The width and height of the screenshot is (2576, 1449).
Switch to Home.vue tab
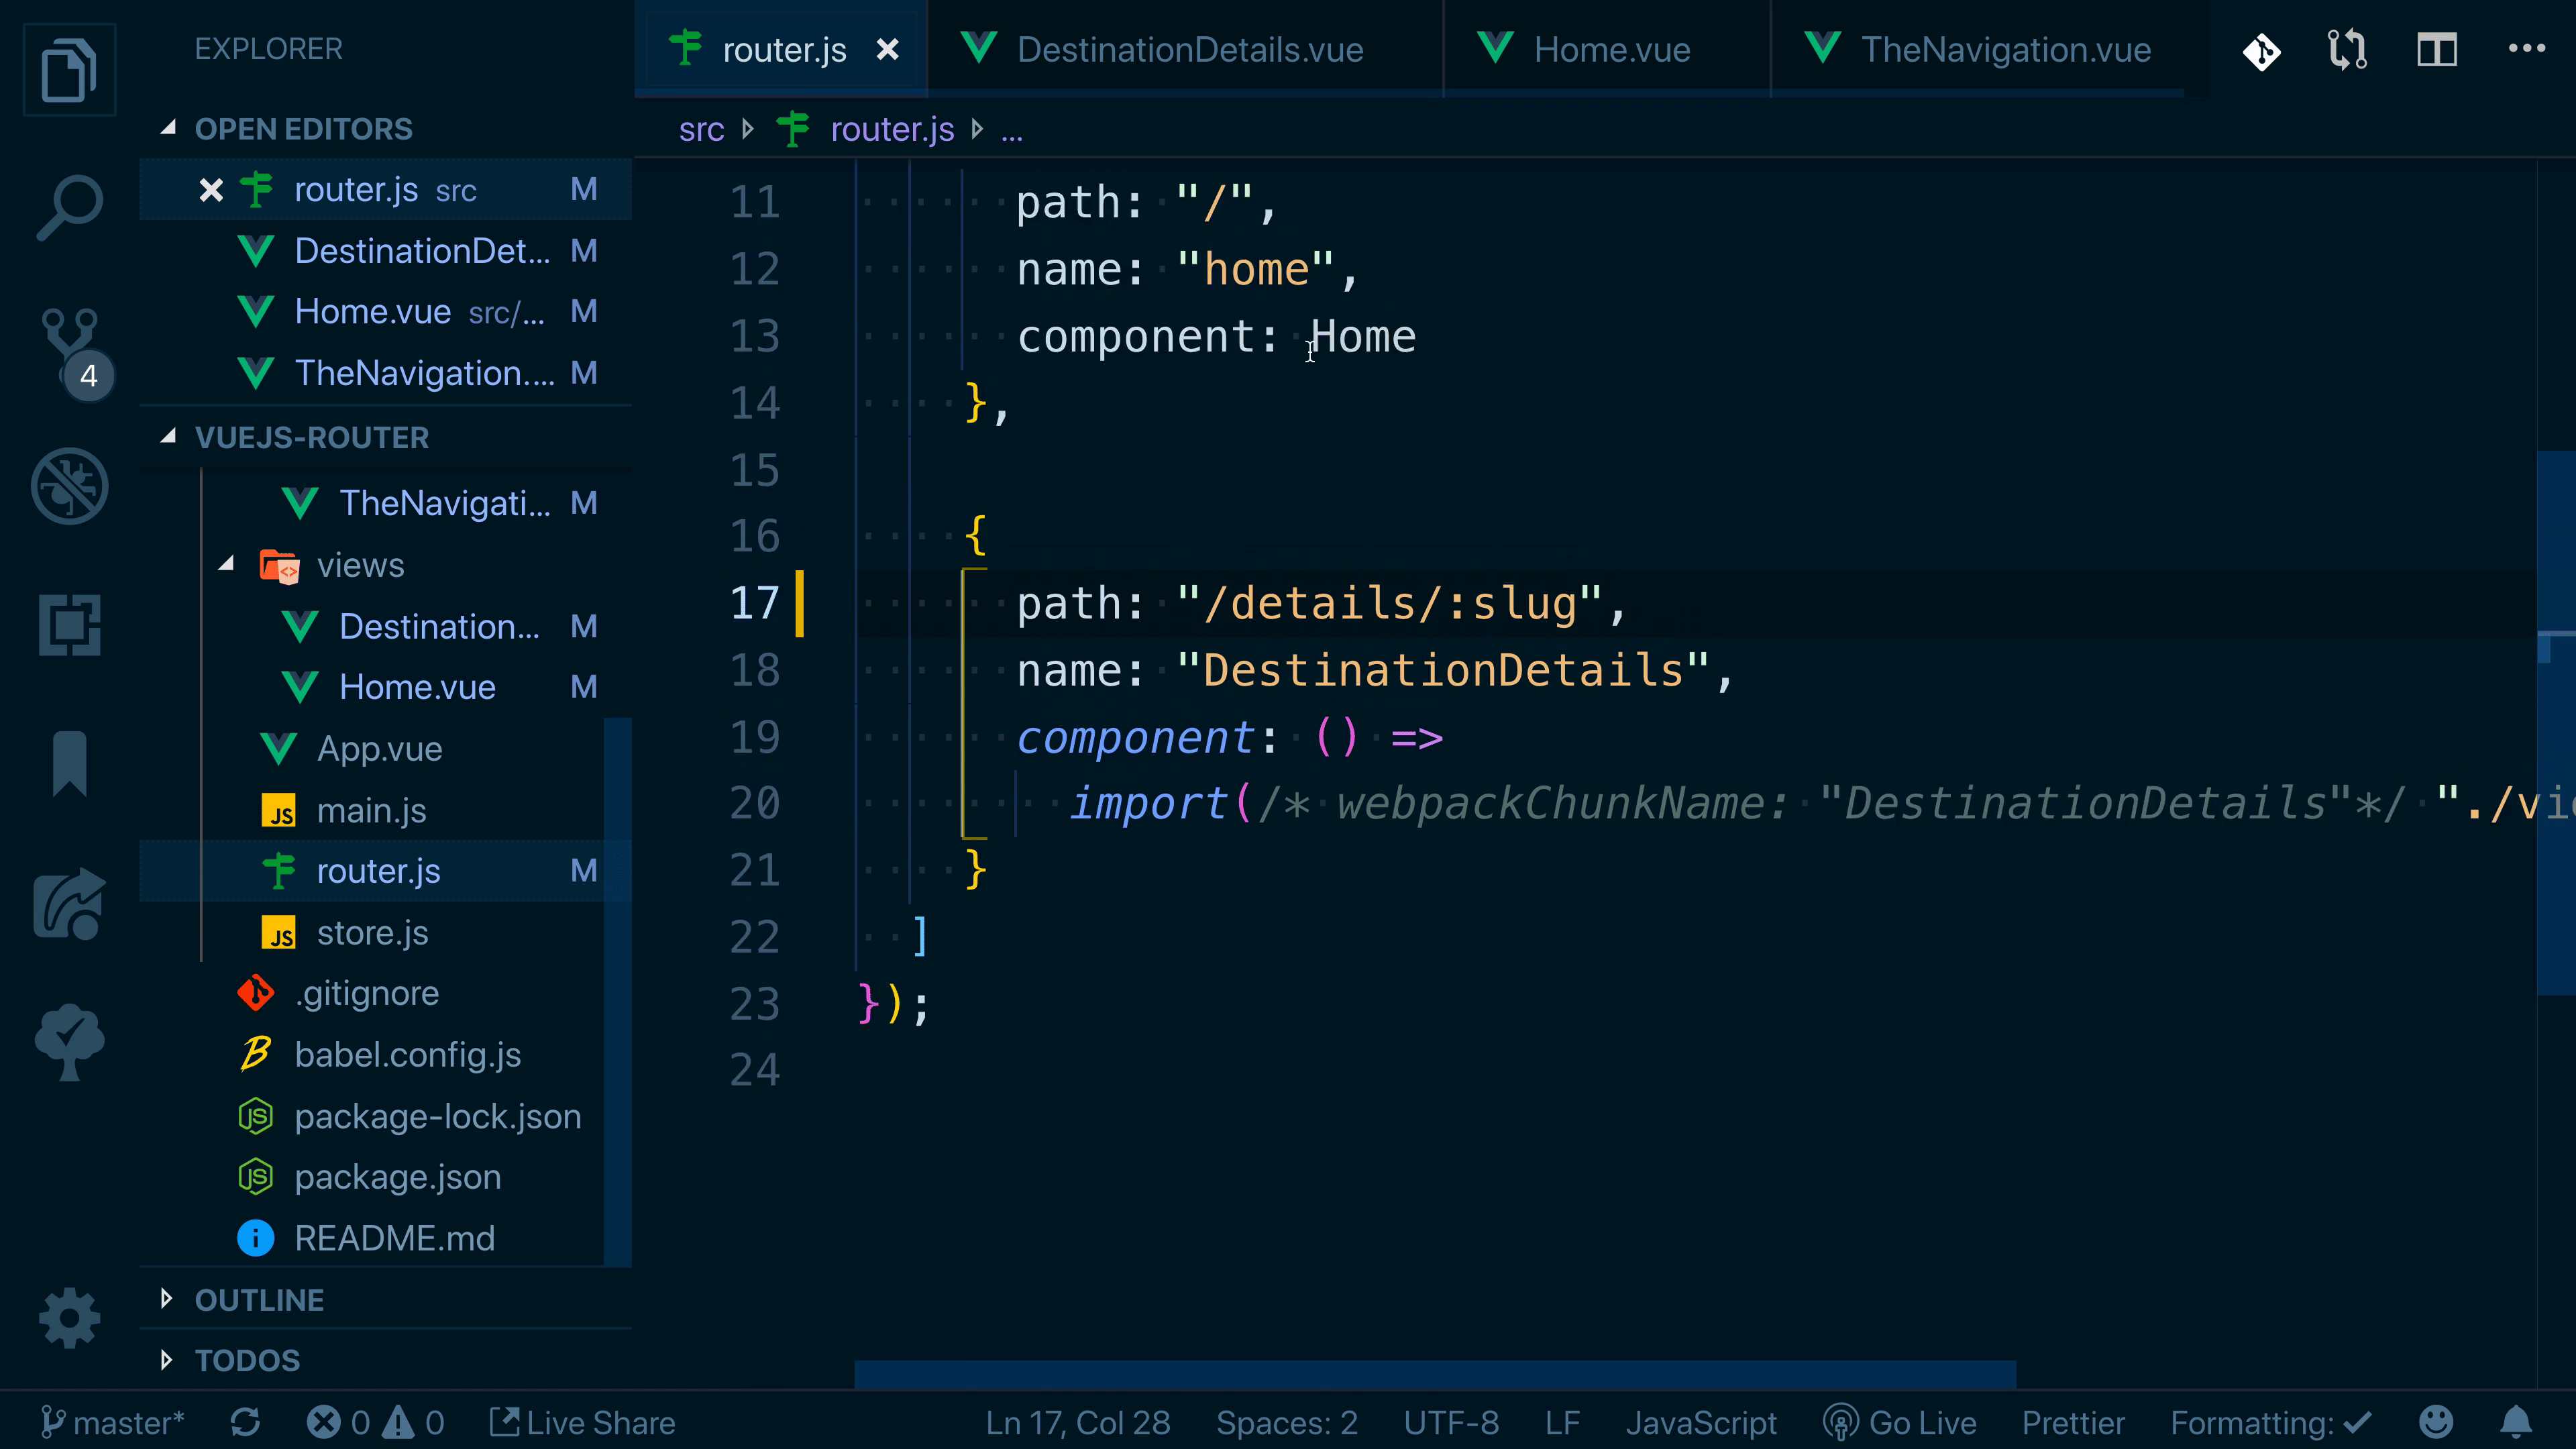(x=1608, y=49)
